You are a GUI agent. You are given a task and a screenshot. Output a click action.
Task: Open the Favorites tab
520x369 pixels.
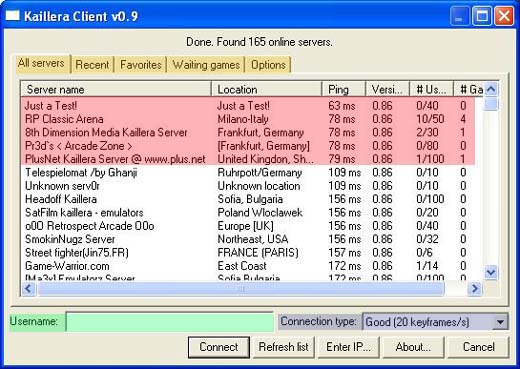coord(141,65)
